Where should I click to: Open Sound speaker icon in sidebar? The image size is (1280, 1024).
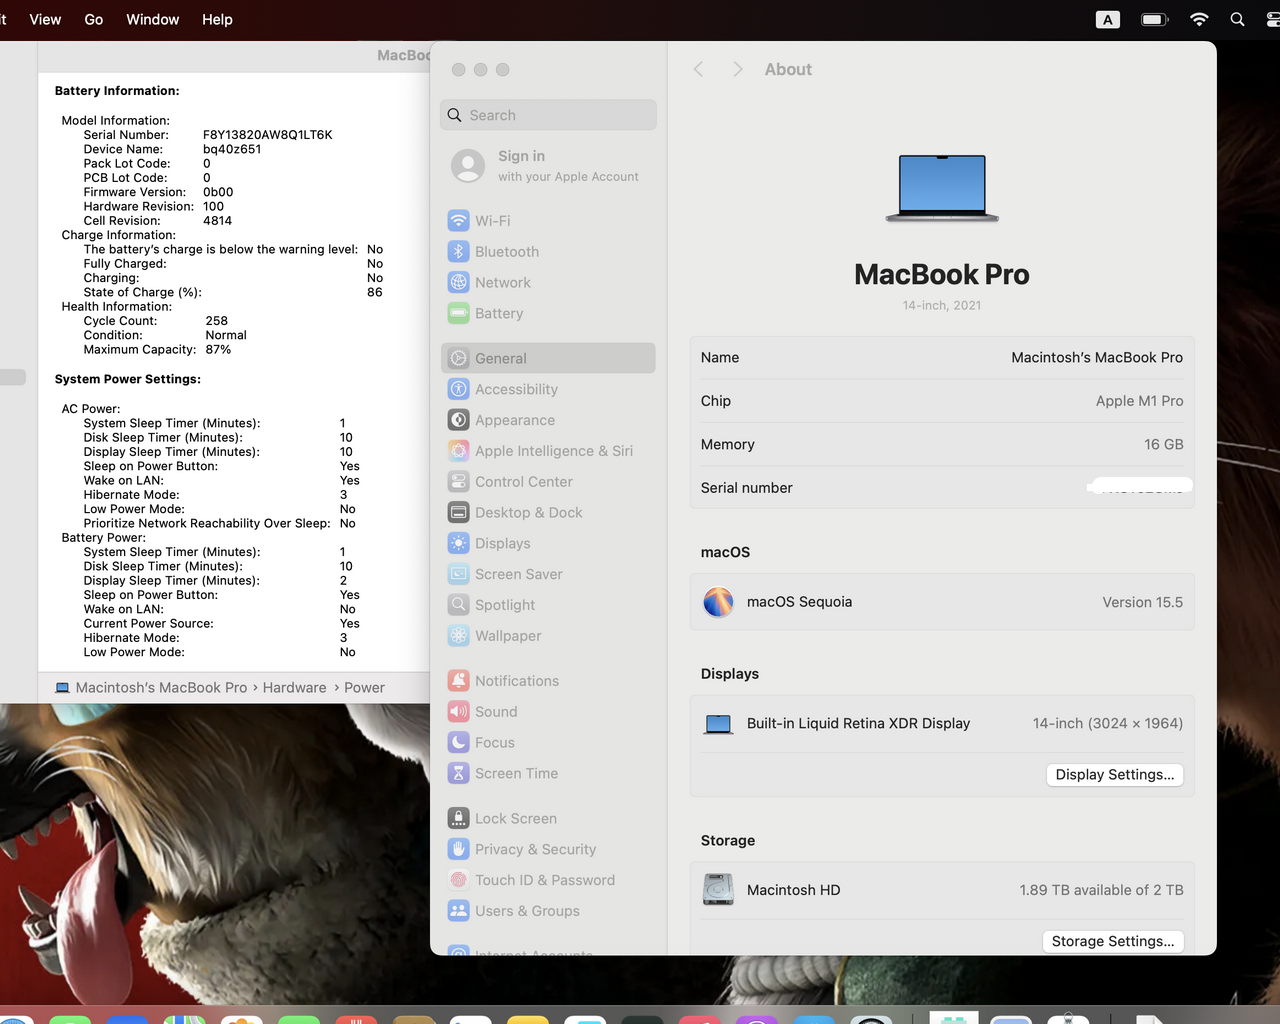click(458, 712)
